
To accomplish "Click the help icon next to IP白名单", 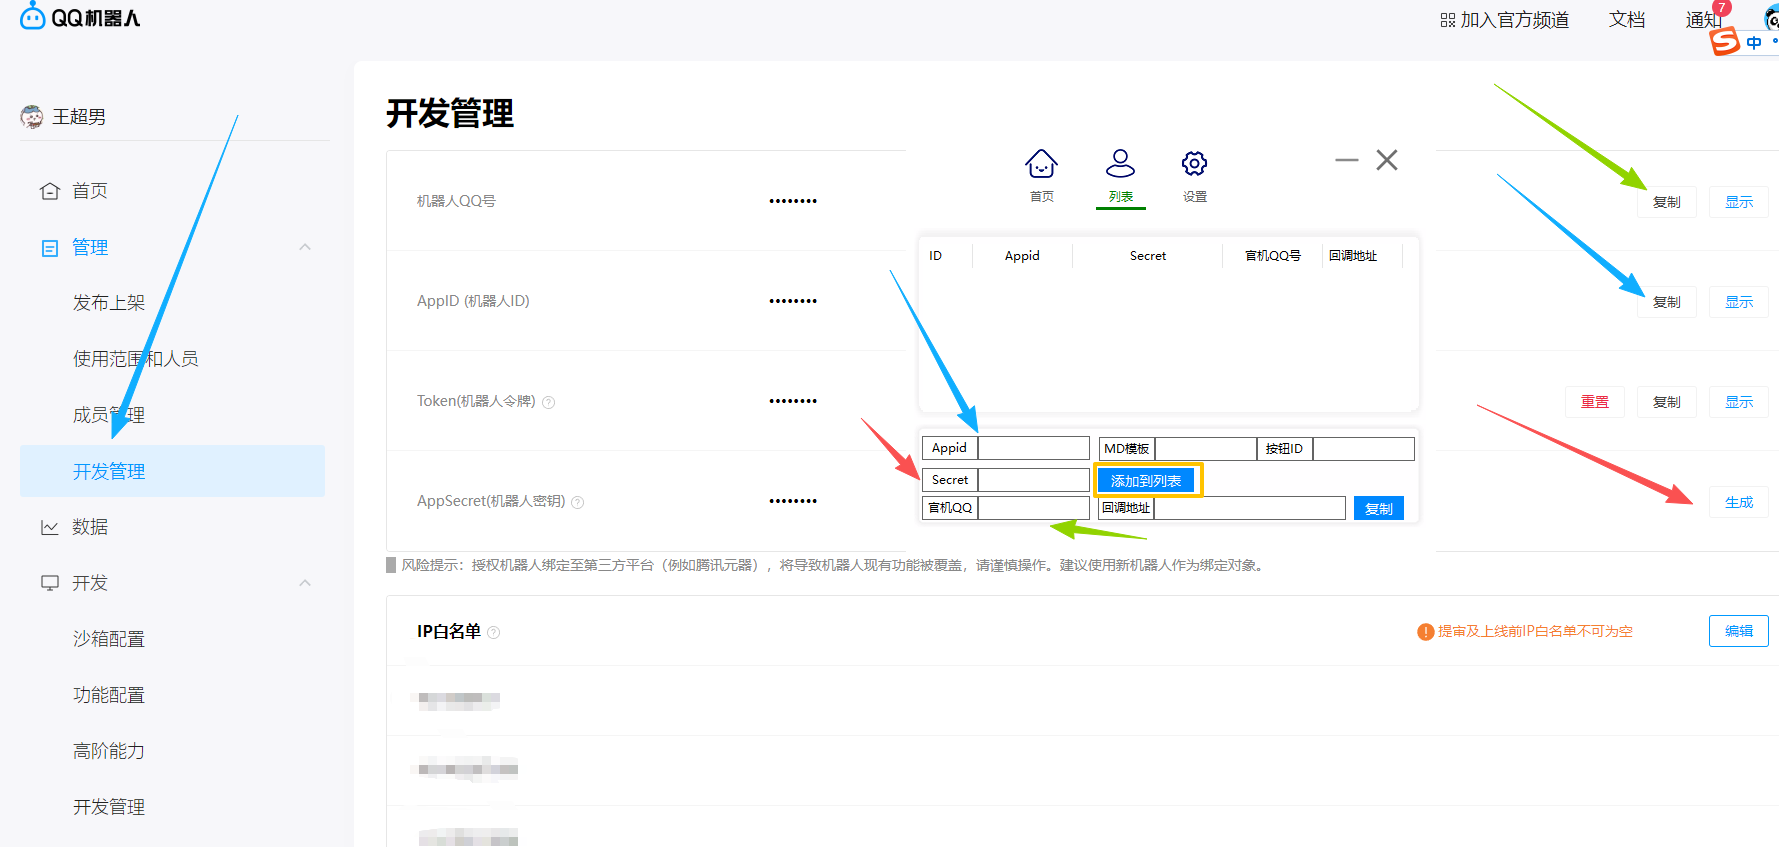I will 493,632.
